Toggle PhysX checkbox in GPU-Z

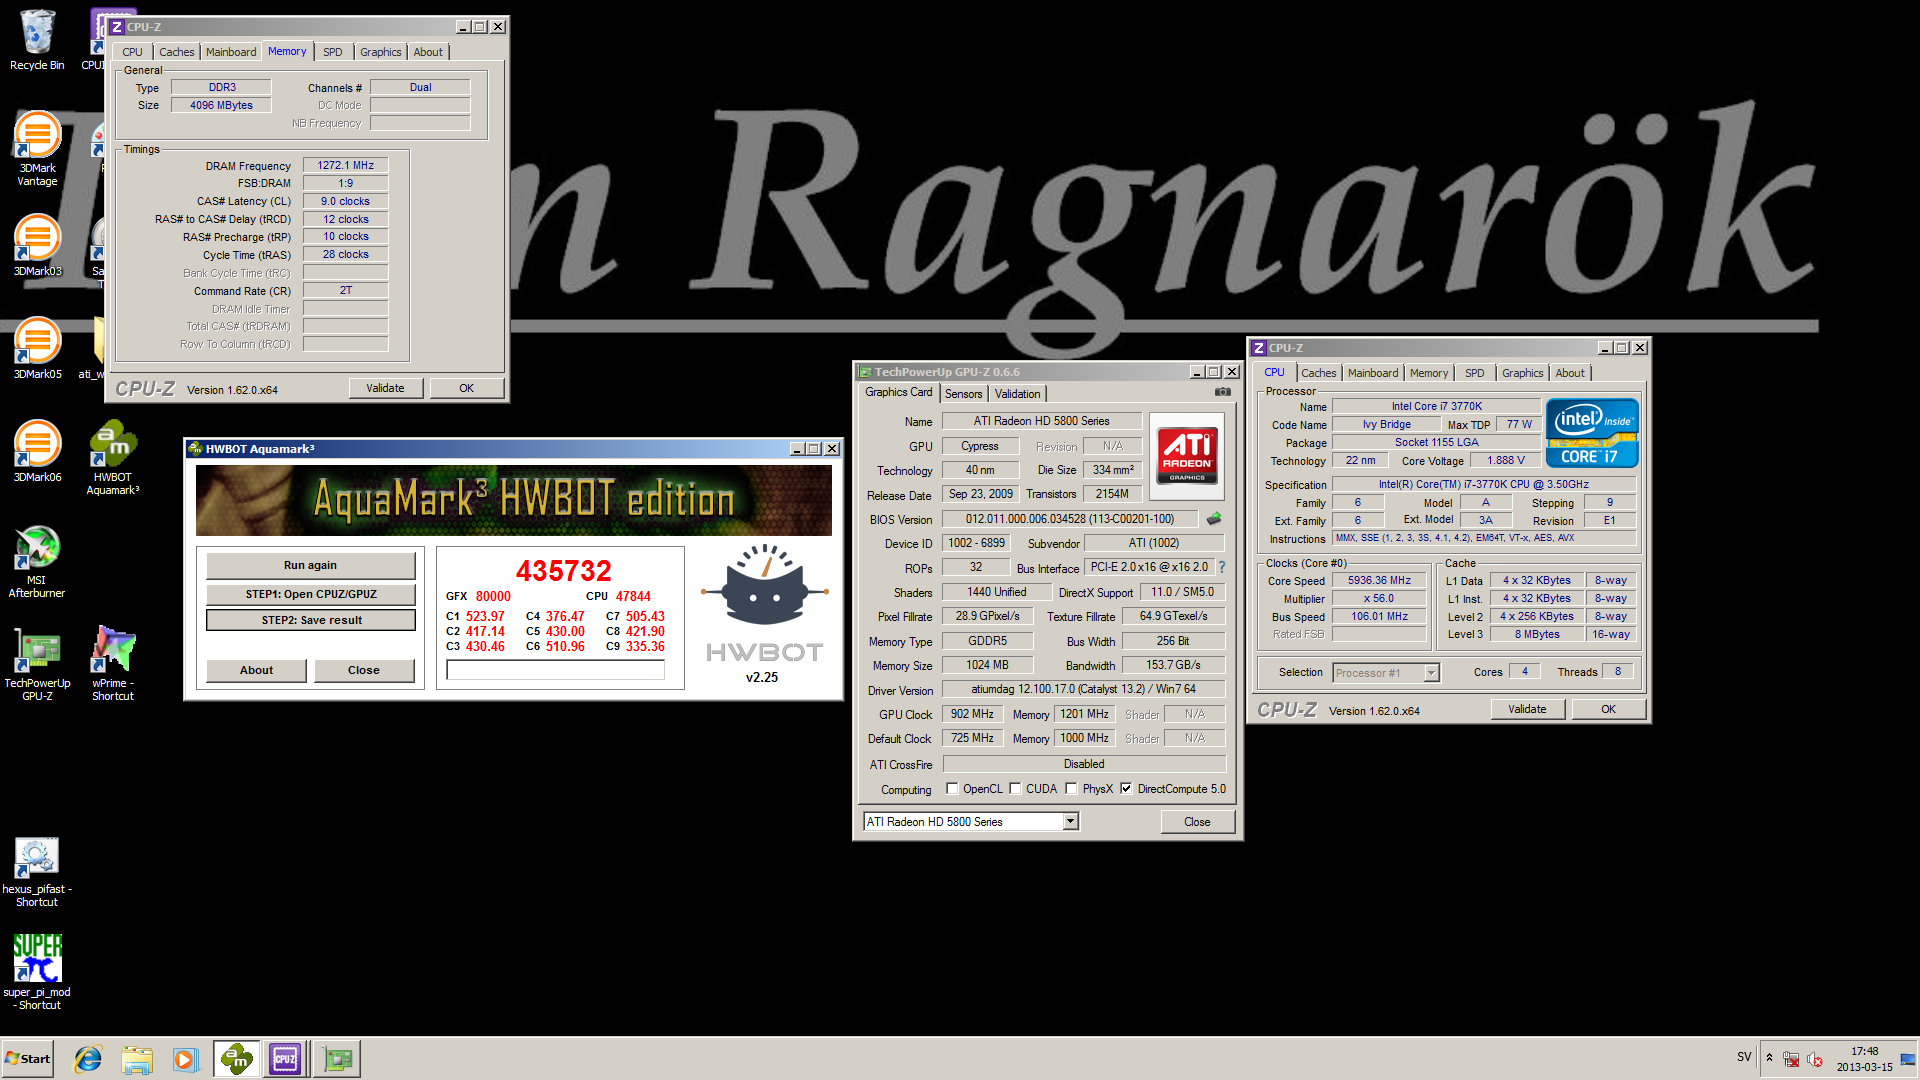click(x=1071, y=789)
